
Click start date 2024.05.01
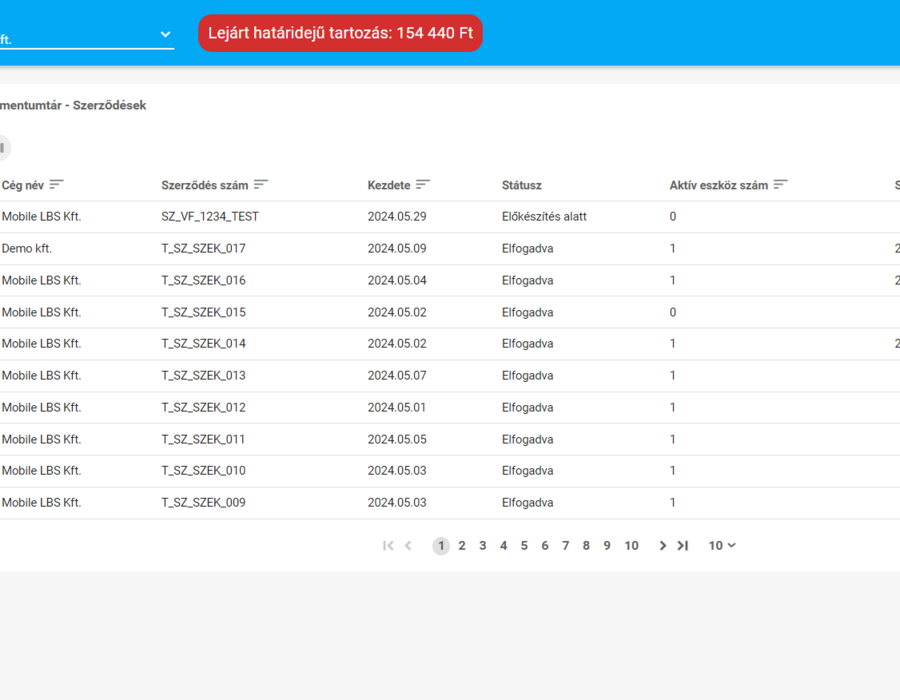coord(397,407)
